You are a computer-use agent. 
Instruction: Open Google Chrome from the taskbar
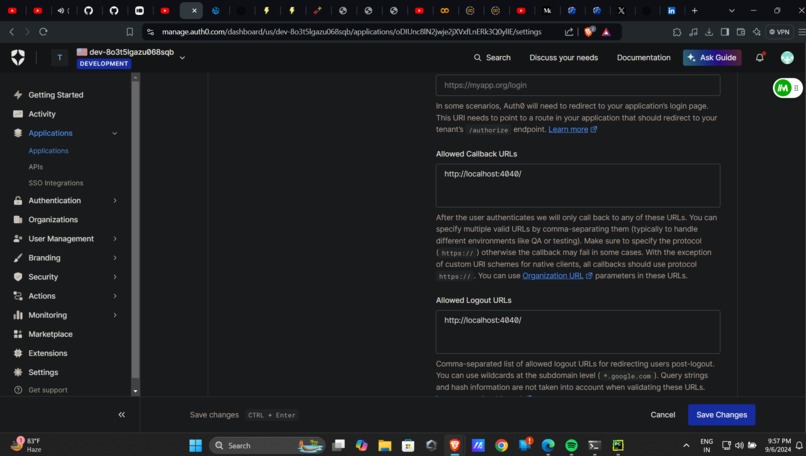tap(502, 445)
